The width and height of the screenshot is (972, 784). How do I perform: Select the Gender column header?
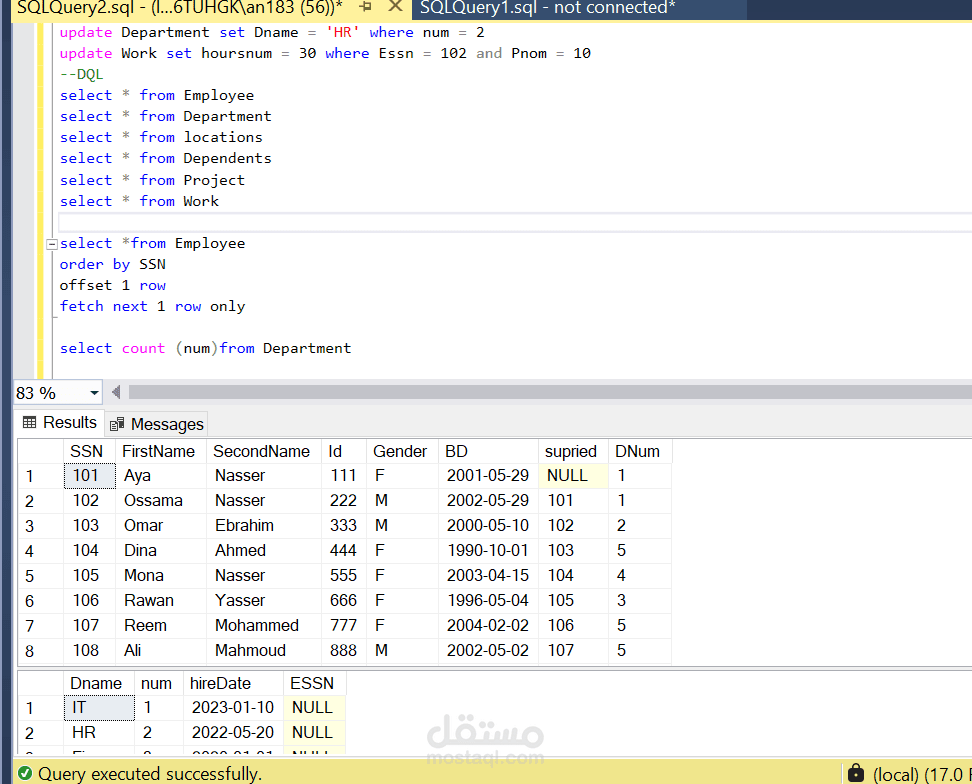402,451
